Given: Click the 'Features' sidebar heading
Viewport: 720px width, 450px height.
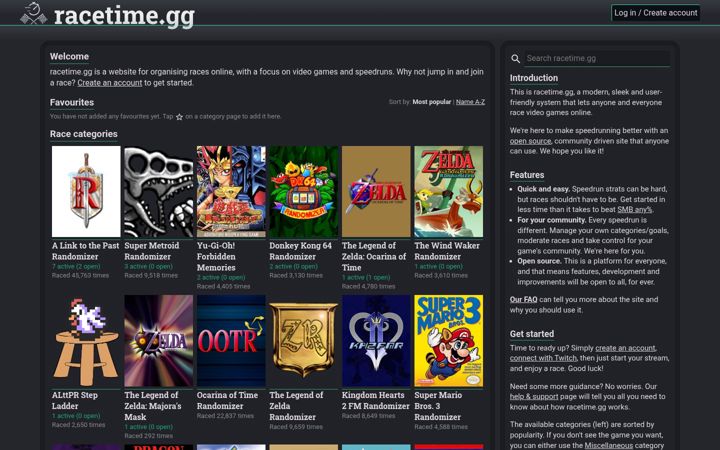Looking at the screenshot, I should [x=527, y=175].
